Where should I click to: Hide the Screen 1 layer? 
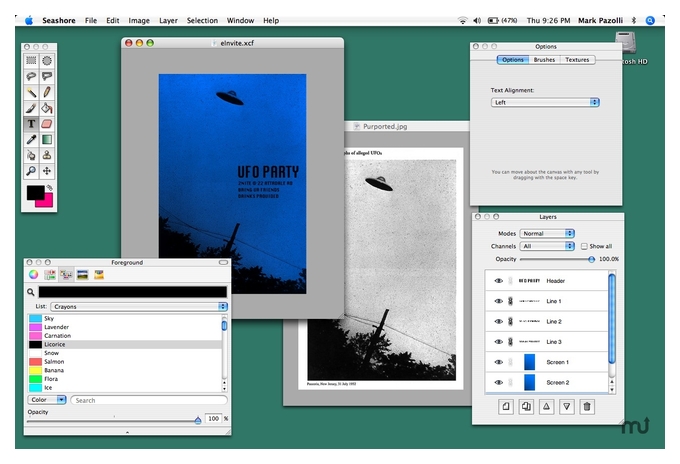(x=499, y=362)
